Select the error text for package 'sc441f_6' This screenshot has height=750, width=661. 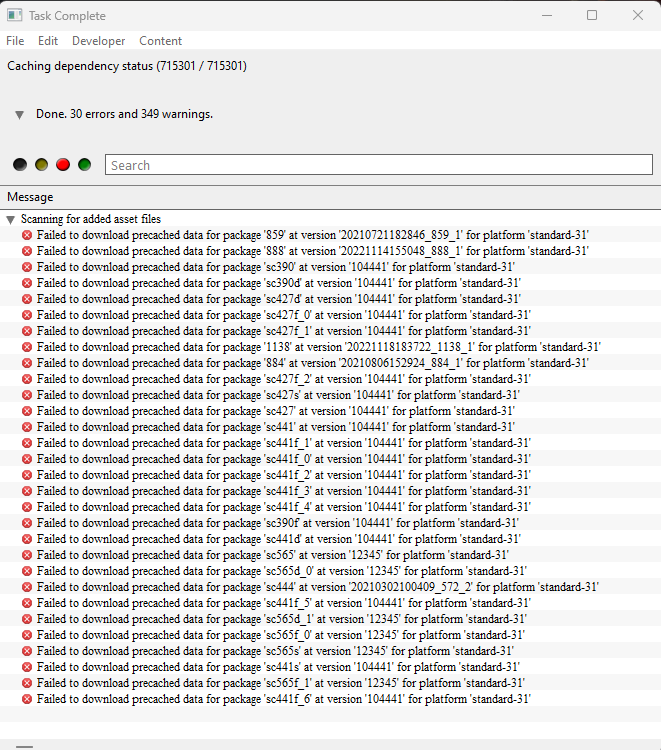click(284, 699)
